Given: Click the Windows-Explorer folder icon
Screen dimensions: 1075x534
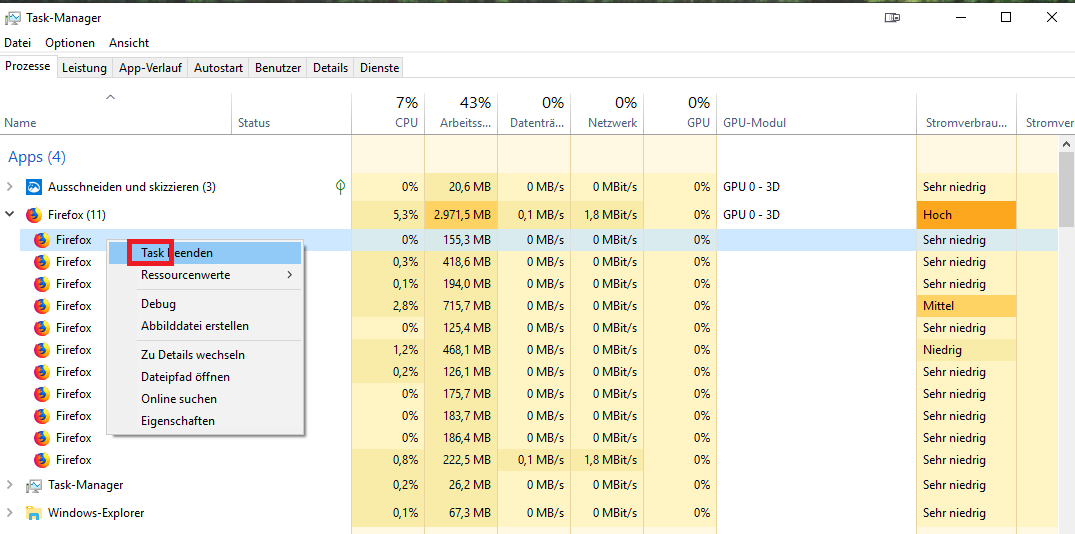Looking at the screenshot, I should coord(34,513).
